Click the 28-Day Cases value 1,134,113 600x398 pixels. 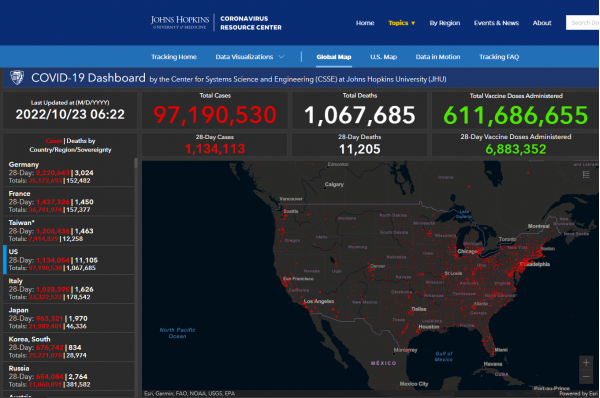point(215,148)
